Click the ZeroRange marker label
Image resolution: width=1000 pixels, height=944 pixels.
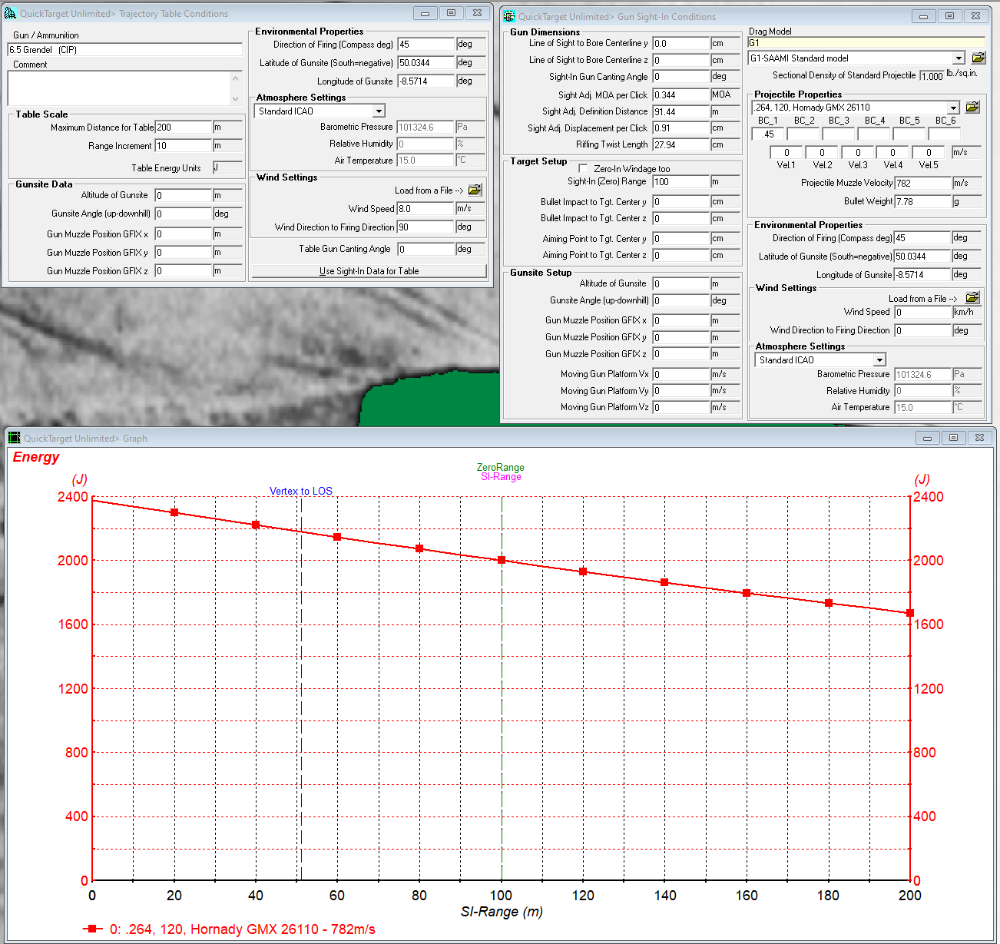pyautogui.click(x=501, y=467)
